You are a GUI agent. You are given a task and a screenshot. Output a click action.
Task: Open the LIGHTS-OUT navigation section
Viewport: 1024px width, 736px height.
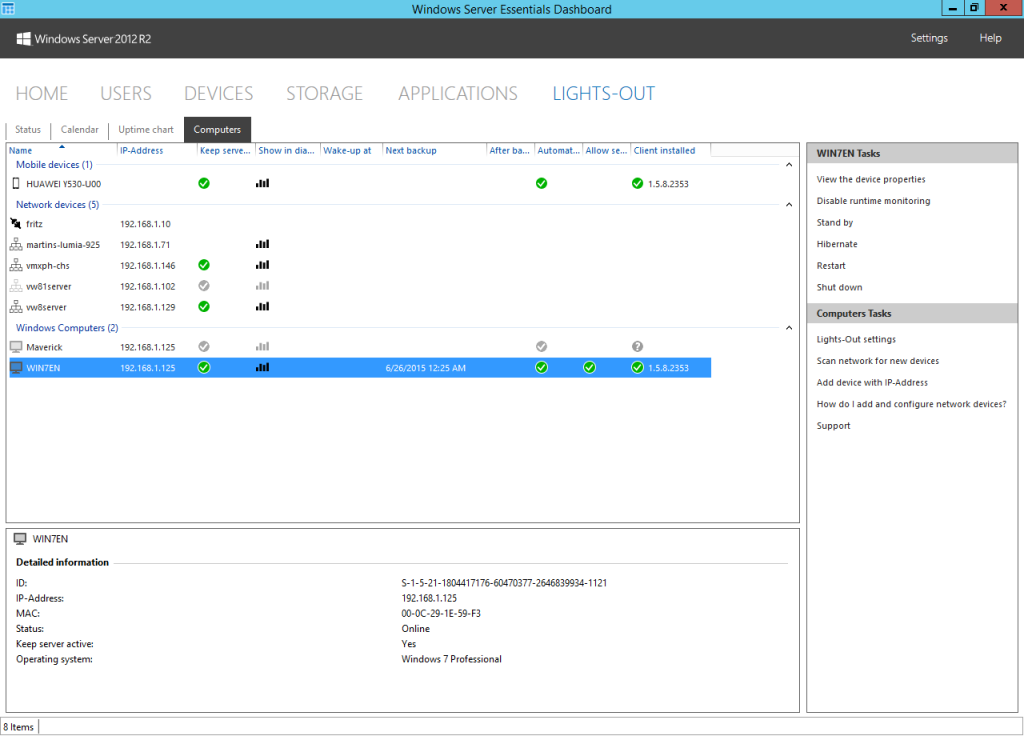tap(603, 93)
